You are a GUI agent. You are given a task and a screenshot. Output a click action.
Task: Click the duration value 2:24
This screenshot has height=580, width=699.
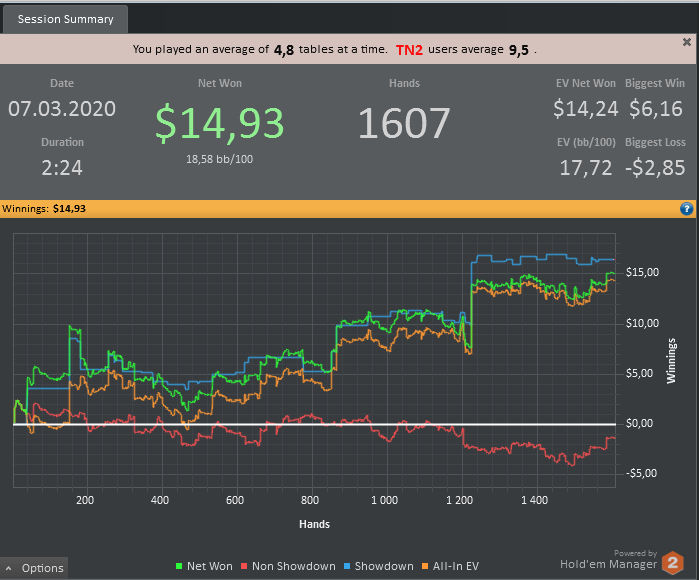(62, 168)
